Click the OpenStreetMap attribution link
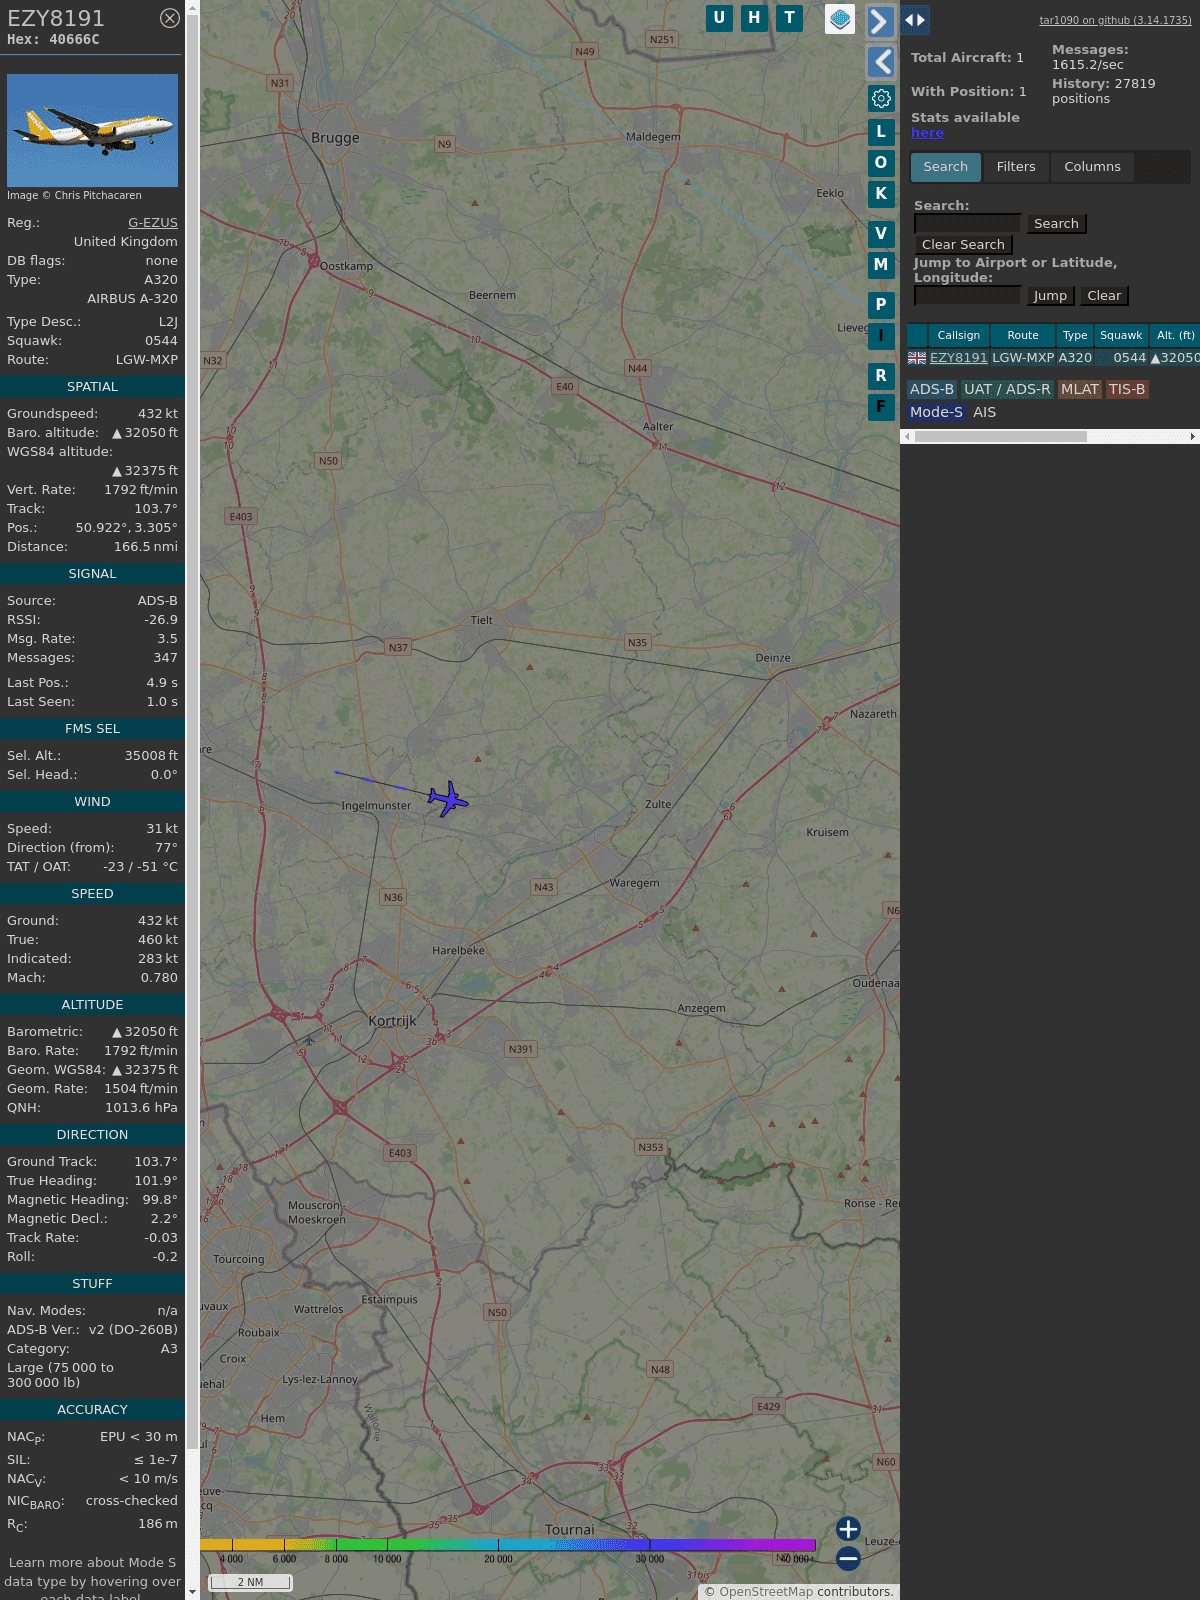 (766, 1592)
